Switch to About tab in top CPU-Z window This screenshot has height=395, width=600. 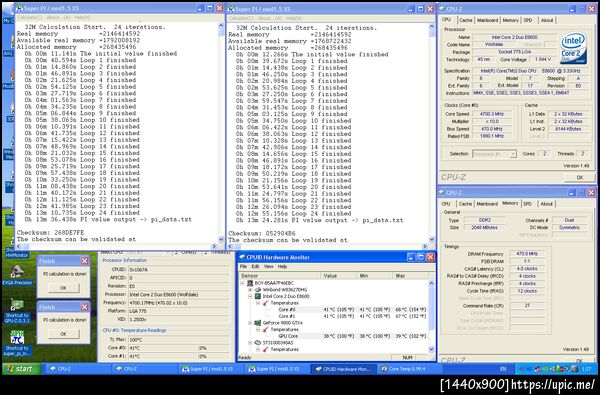click(x=547, y=20)
